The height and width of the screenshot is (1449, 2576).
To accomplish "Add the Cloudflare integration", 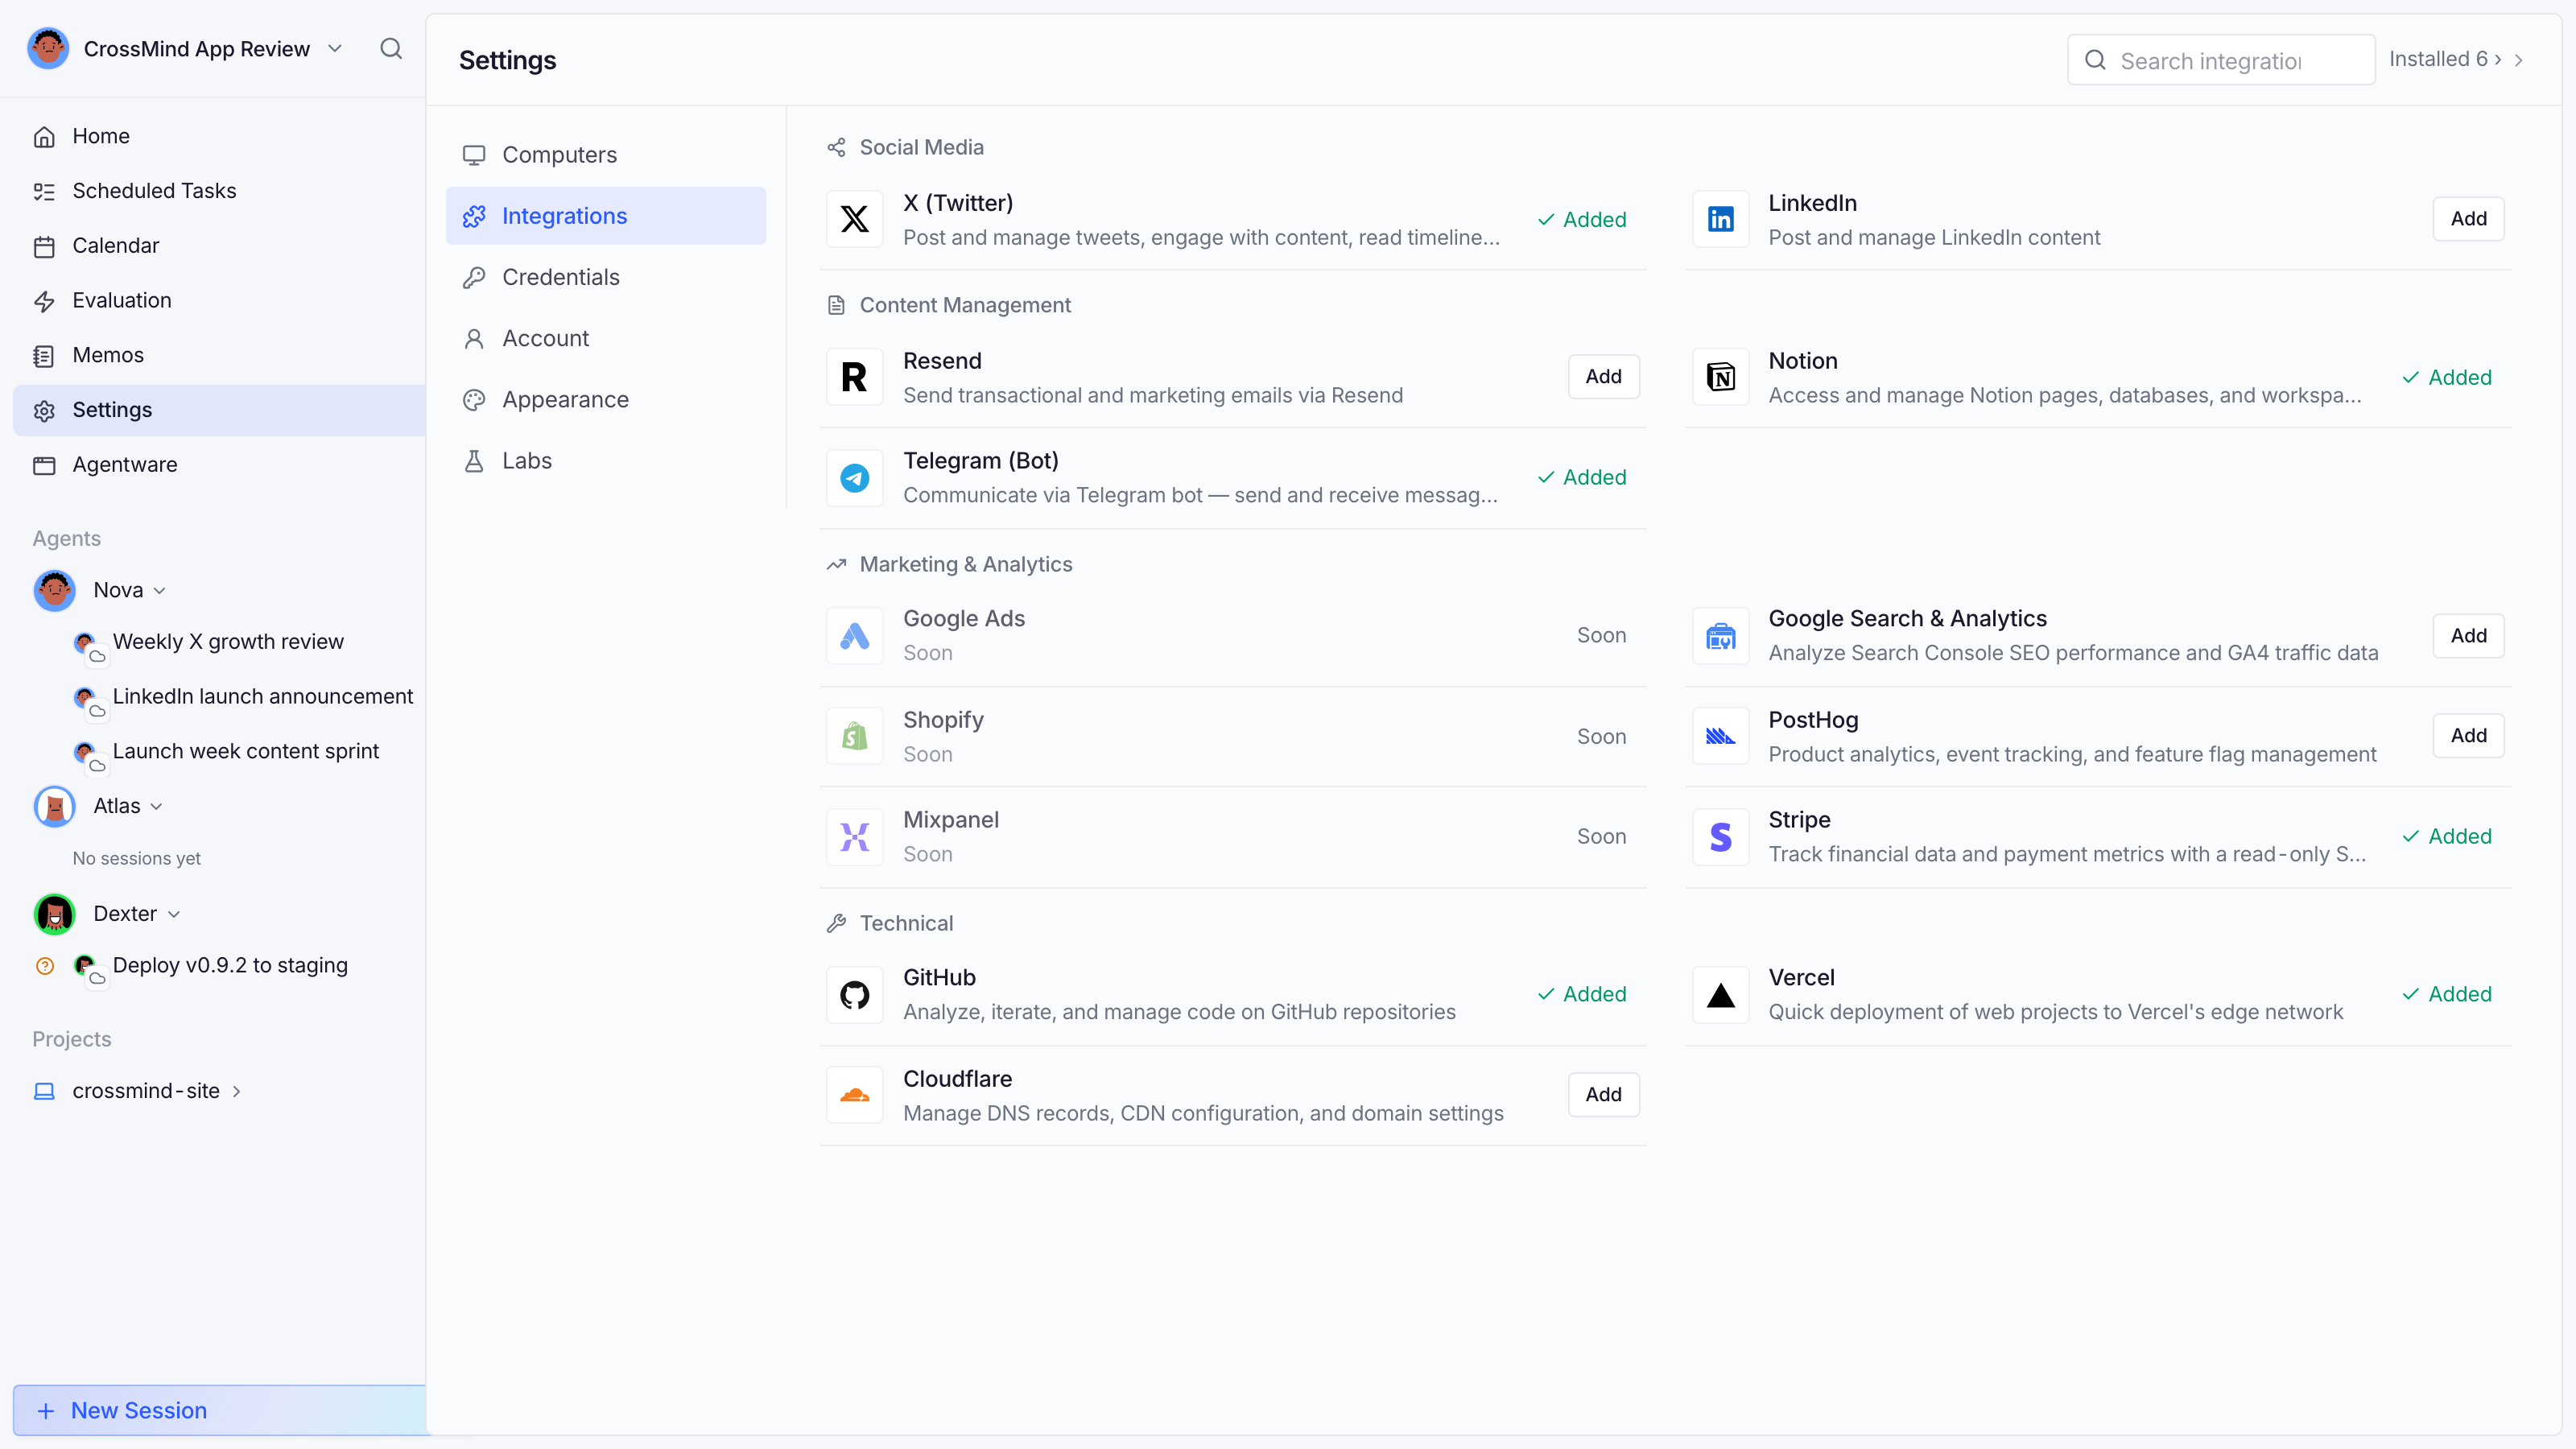I will 1603,1095.
